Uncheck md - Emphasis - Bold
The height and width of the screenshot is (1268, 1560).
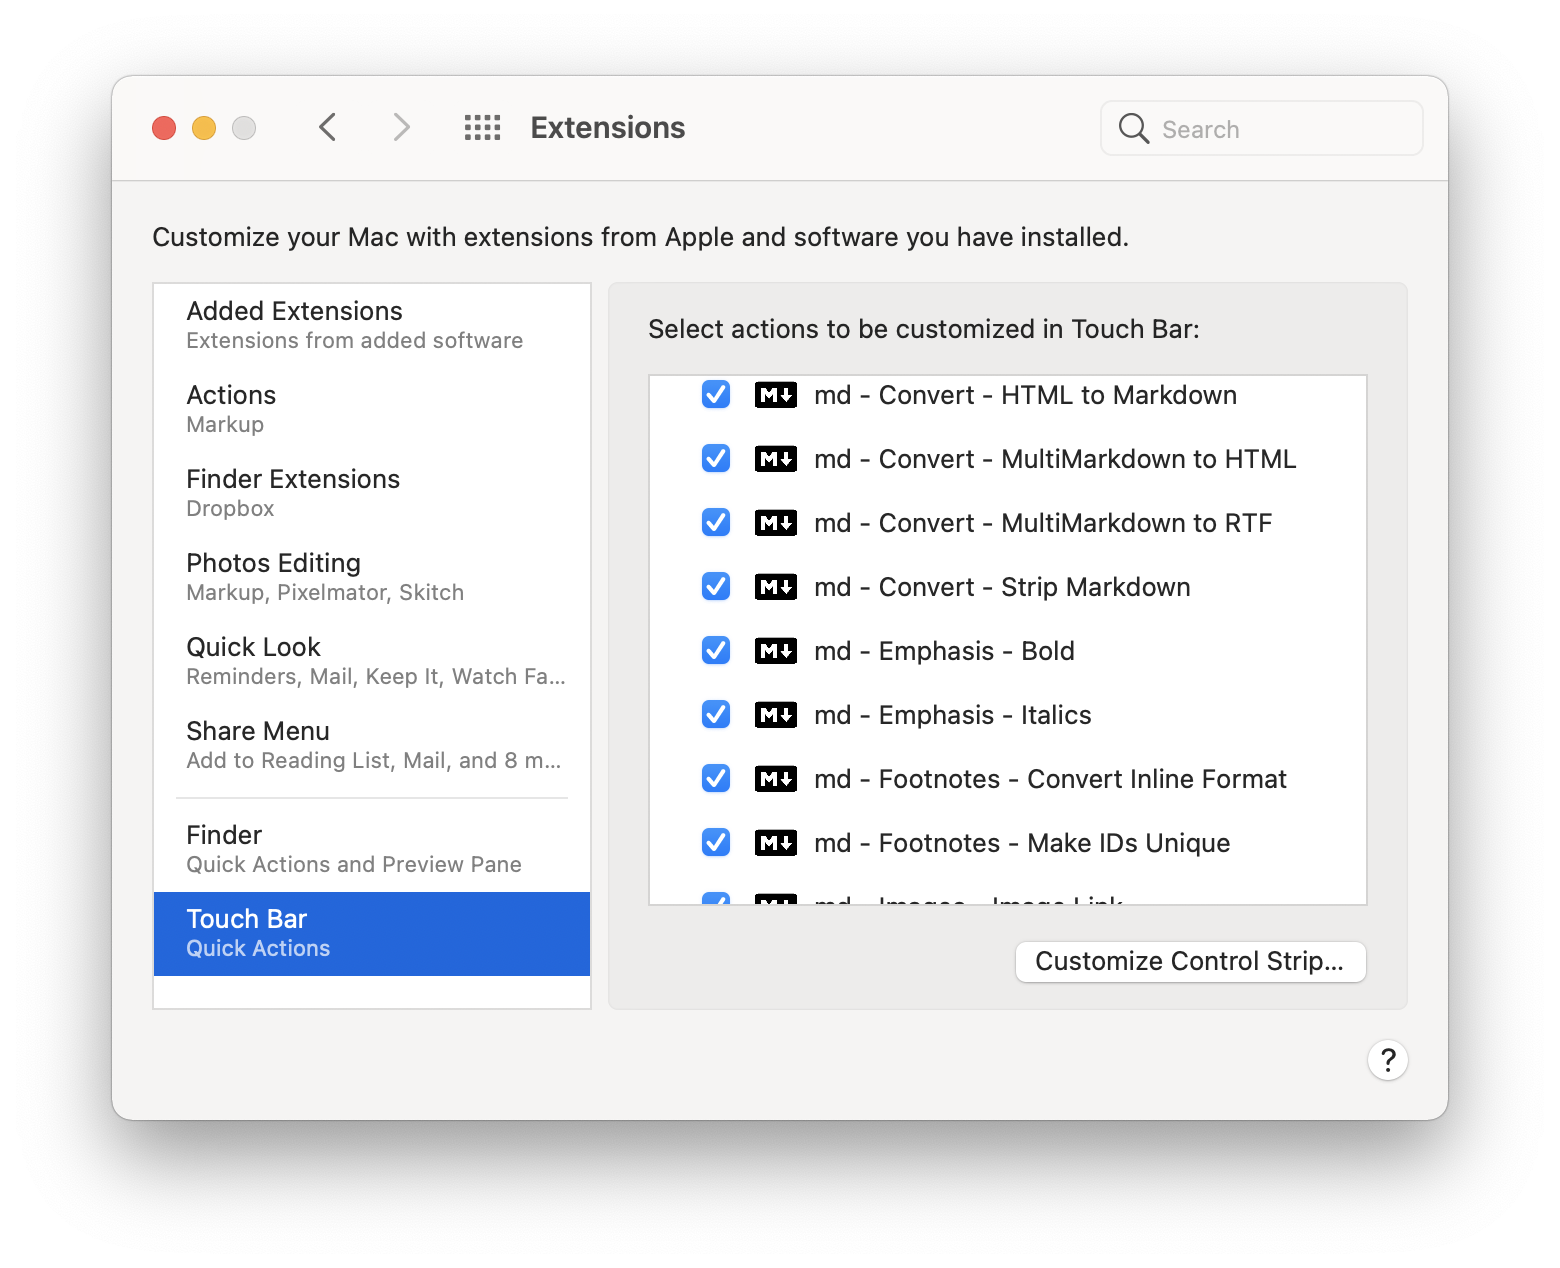point(716,651)
